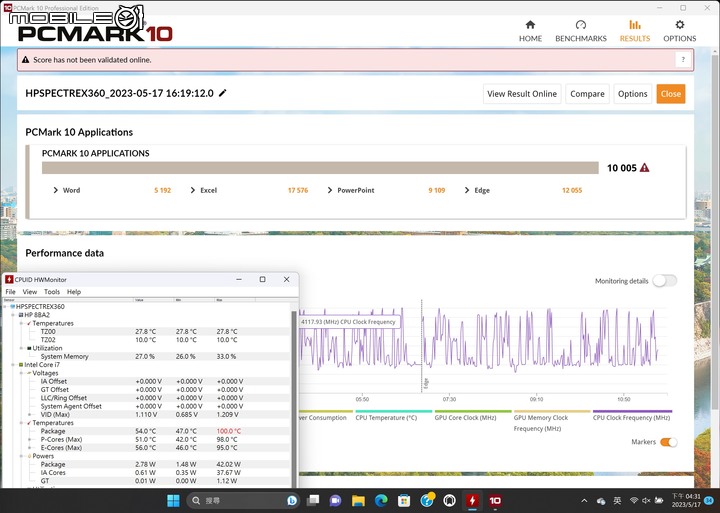Open Task View from taskbar
The width and height of the screenshot is (720, 513).
(313, 501)
